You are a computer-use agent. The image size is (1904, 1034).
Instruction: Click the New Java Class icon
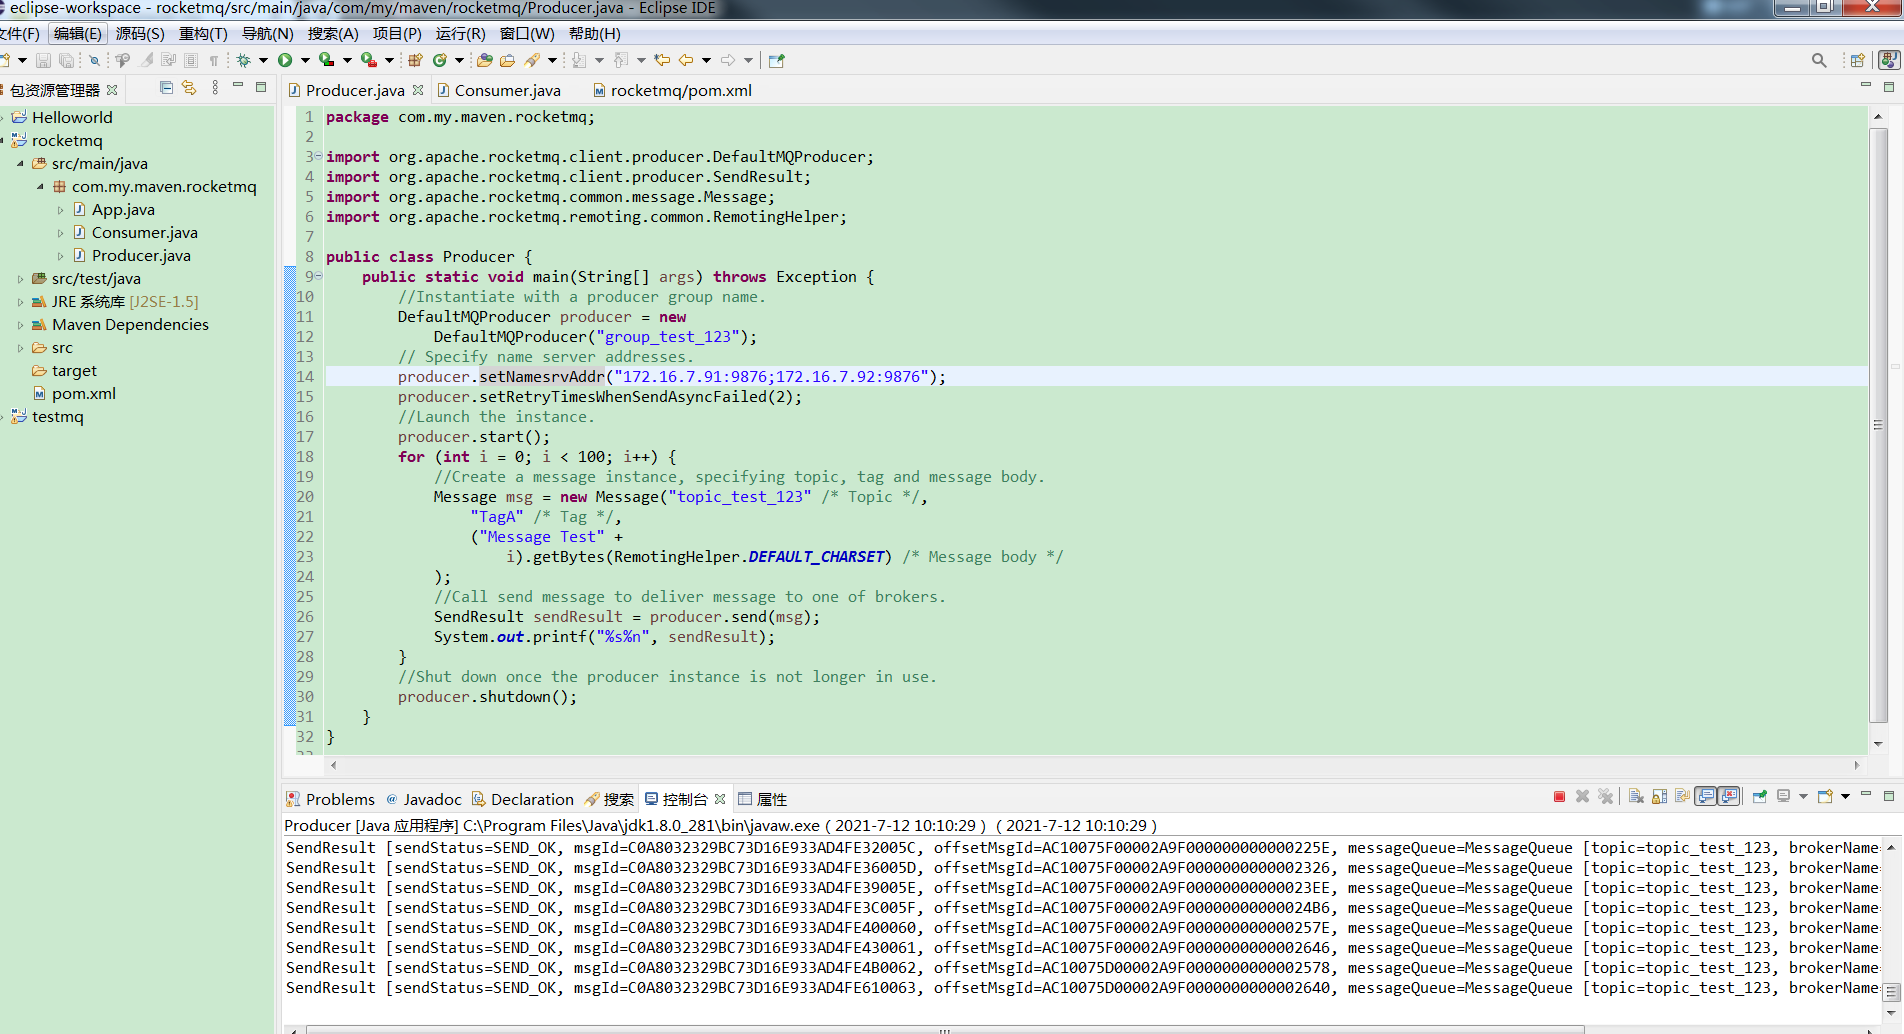(439, 60)
